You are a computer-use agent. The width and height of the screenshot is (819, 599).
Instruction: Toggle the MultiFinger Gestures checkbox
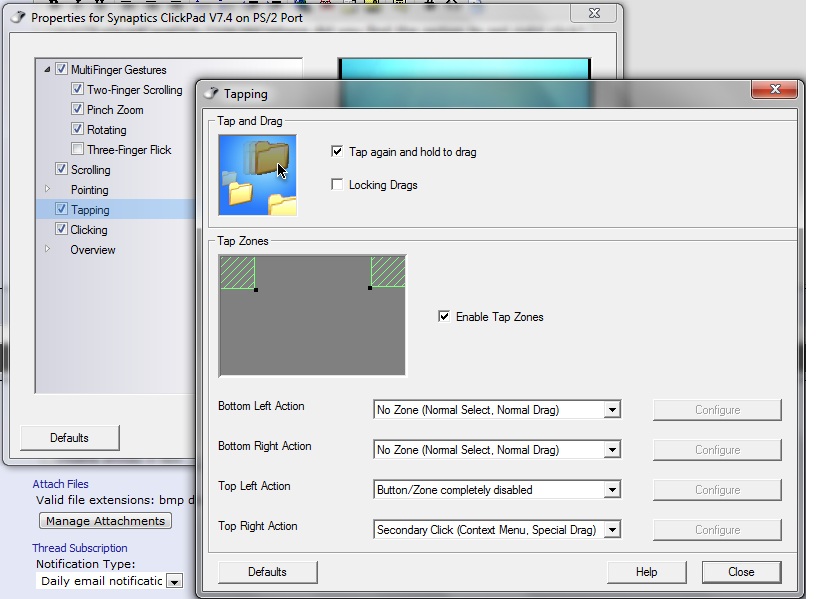[x=62, y=69]
